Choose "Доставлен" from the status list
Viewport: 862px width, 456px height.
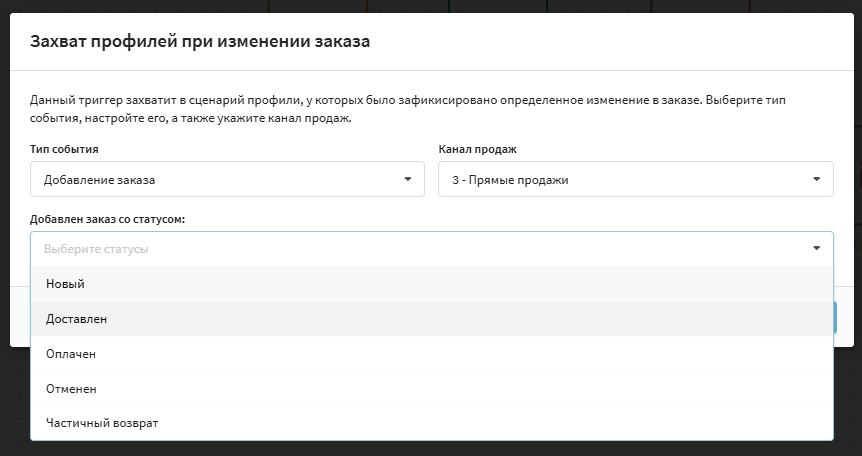pos(432,319)
